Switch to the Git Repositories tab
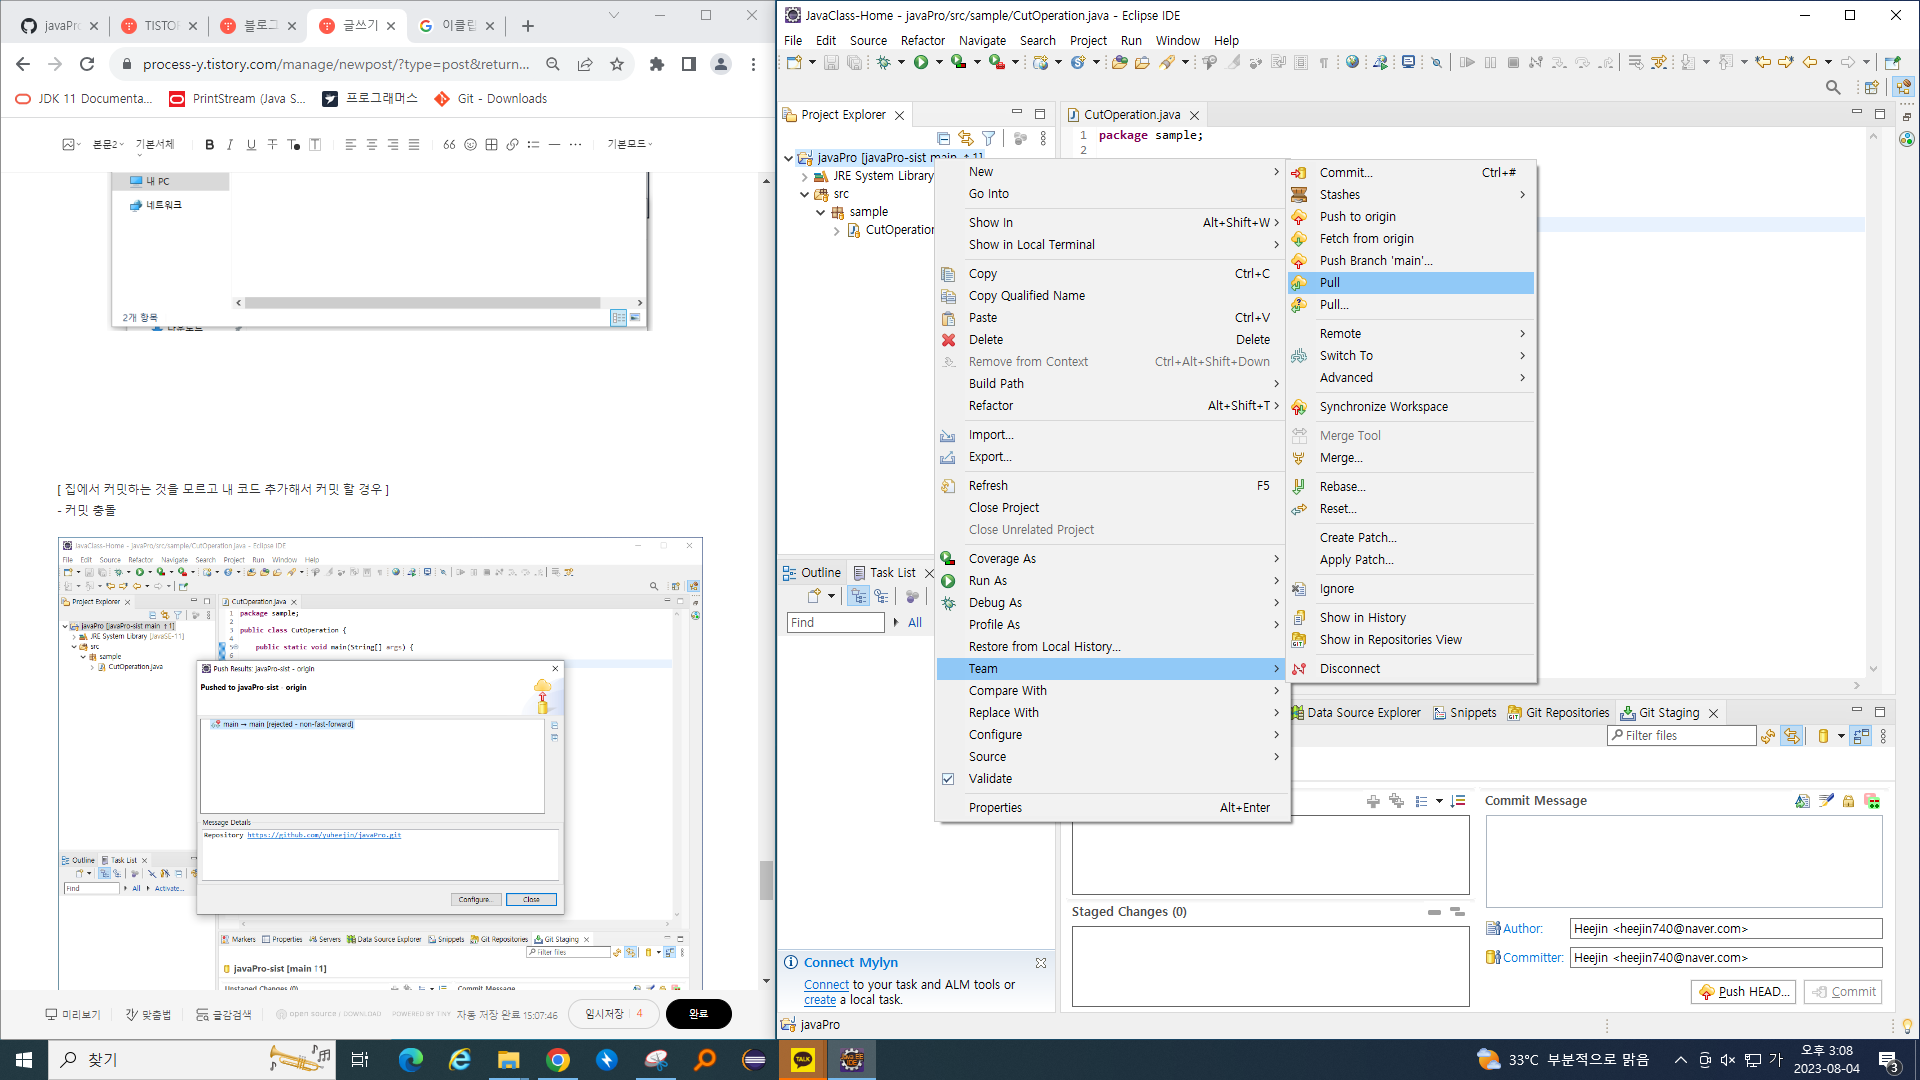This screenshot has height=1080, width=1920. coord(1566,713)
